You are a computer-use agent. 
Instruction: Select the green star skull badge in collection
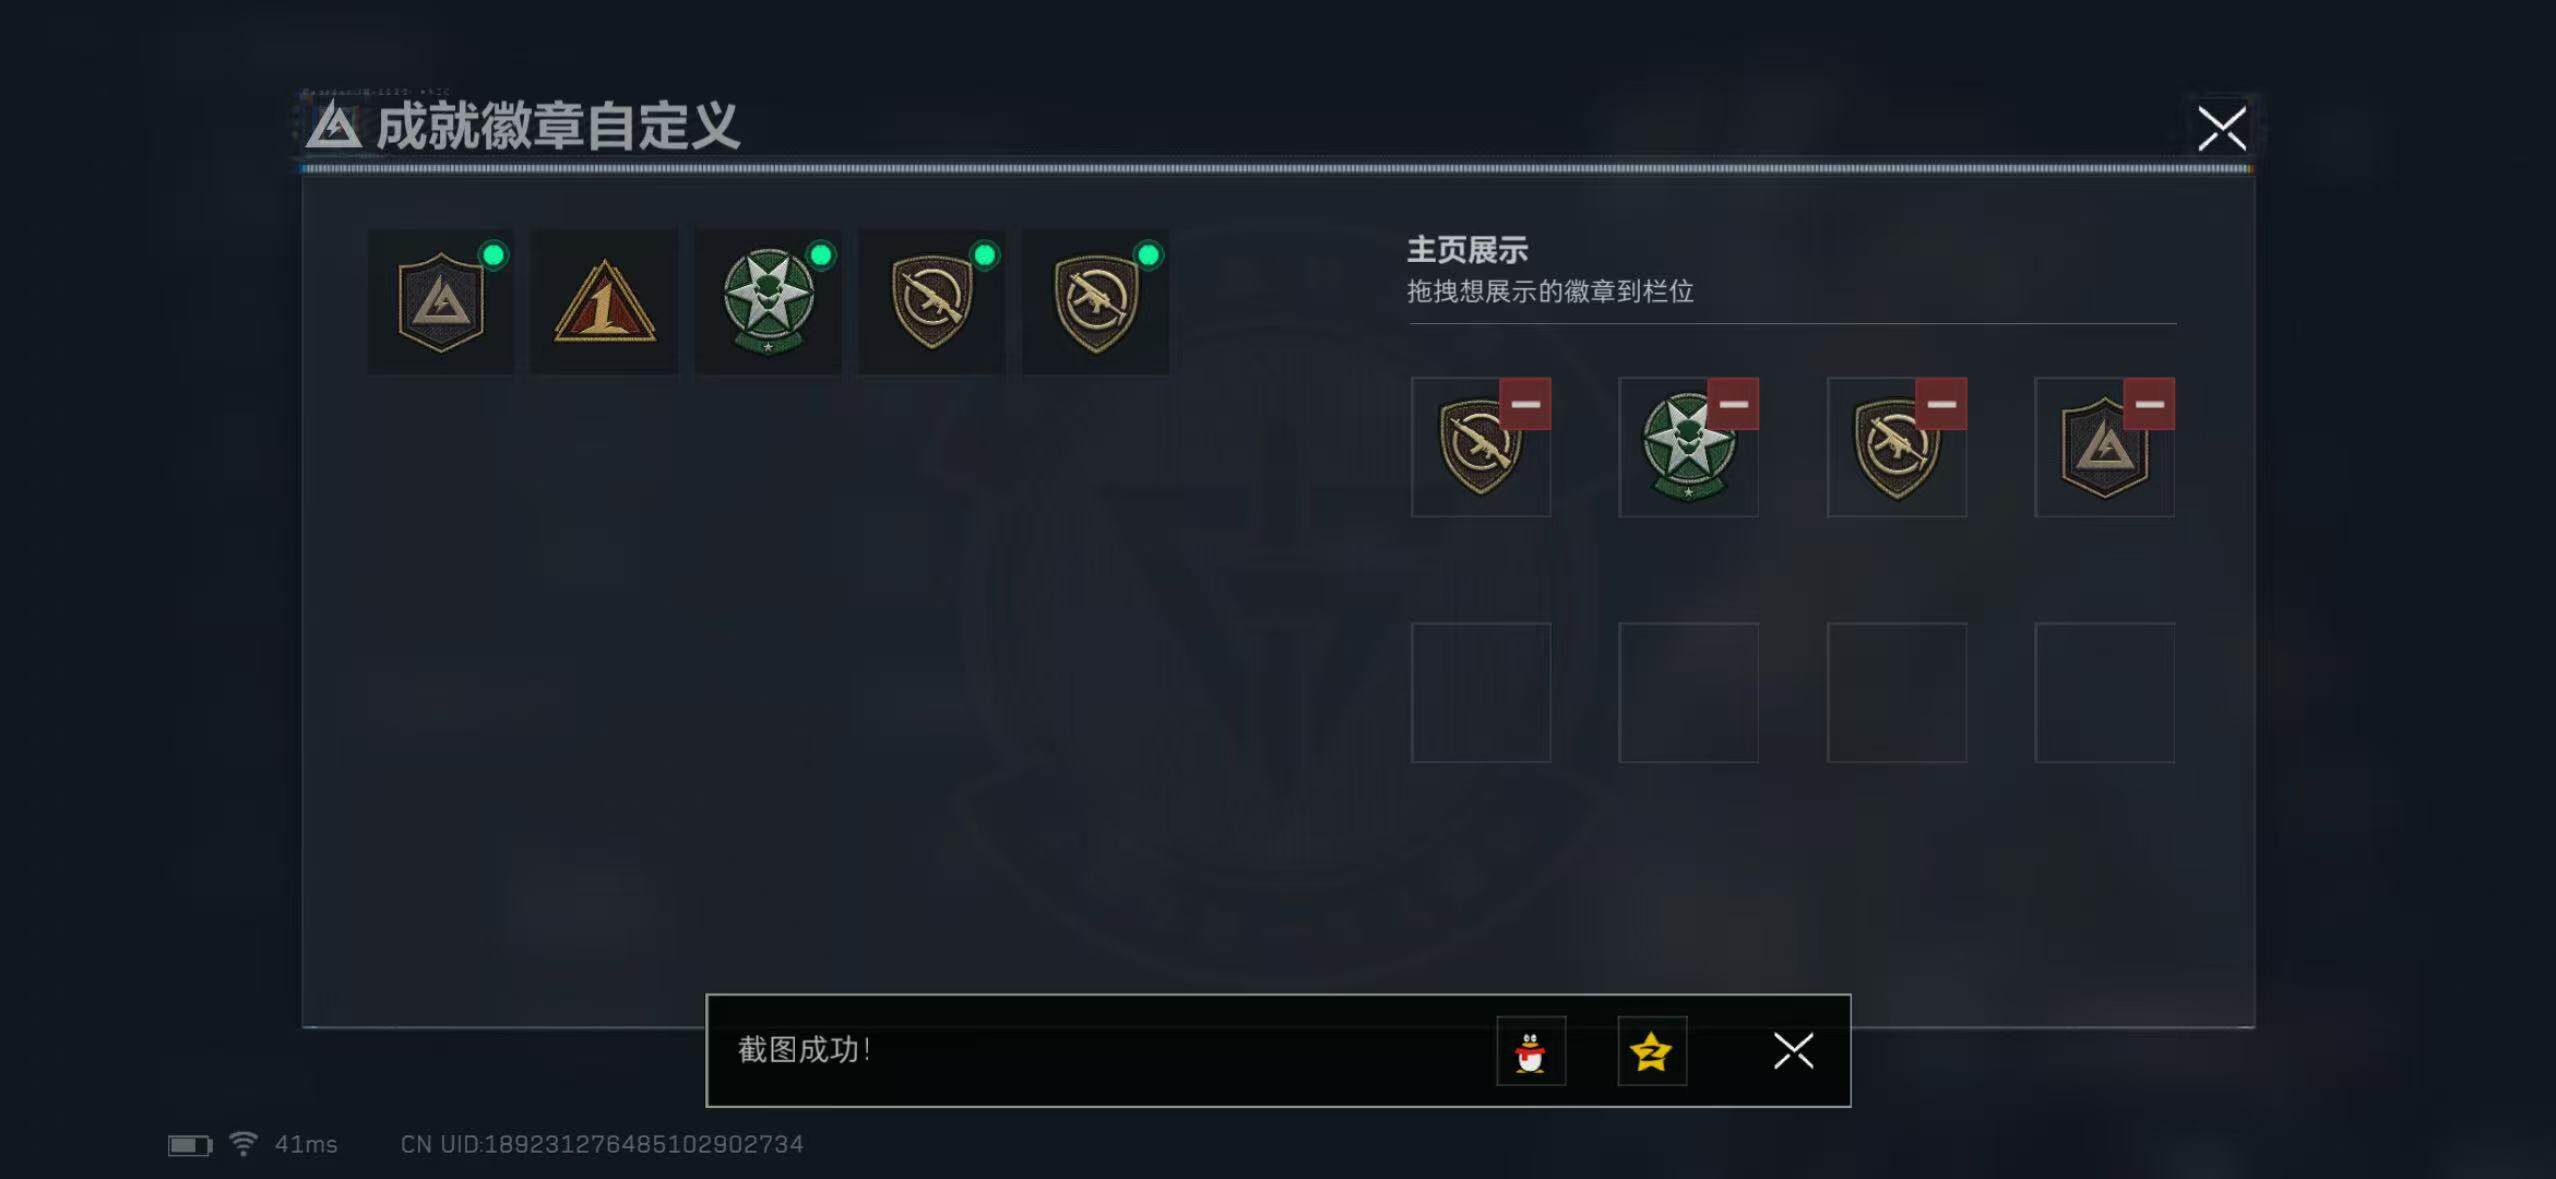(768, 302)
